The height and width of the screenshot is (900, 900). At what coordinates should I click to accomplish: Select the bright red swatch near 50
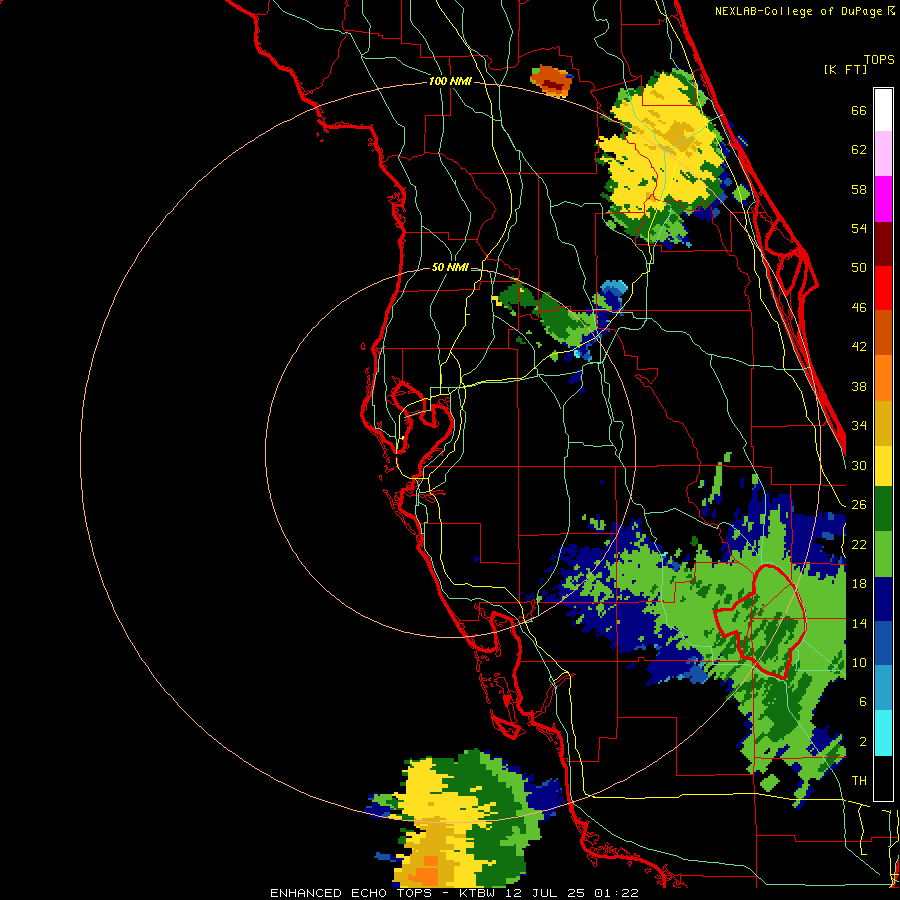[x=883, y=288]
